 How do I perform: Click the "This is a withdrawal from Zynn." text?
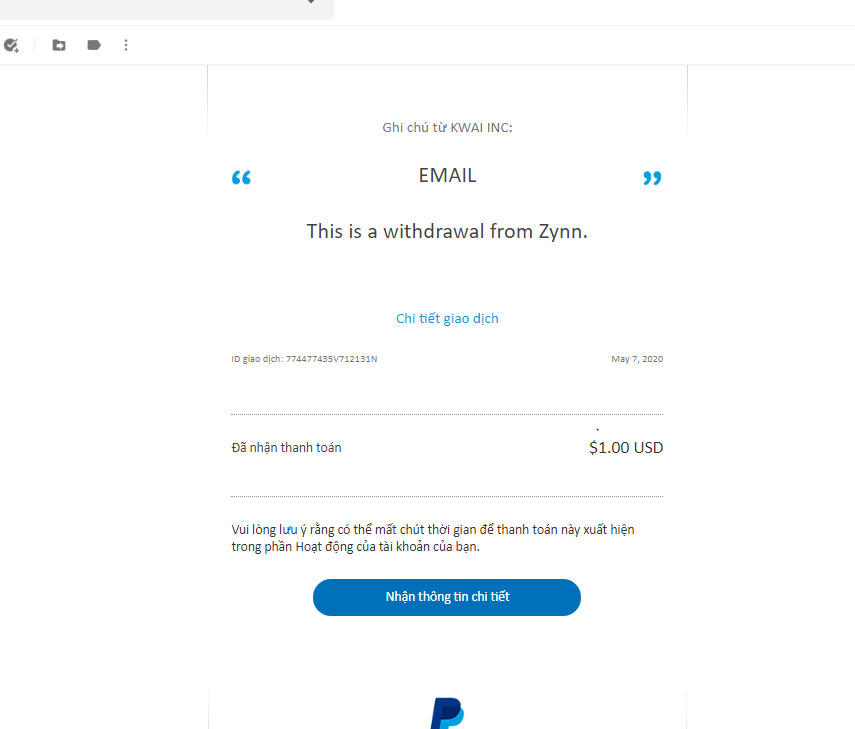click(447, 231)
